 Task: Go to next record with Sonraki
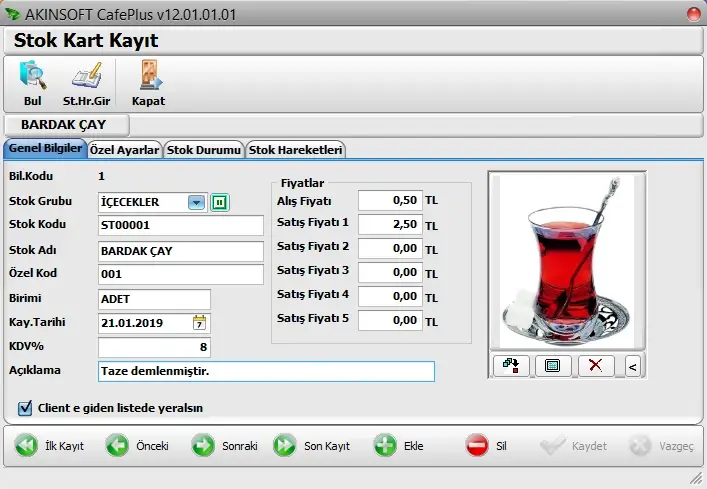click(x=224, y=446)
